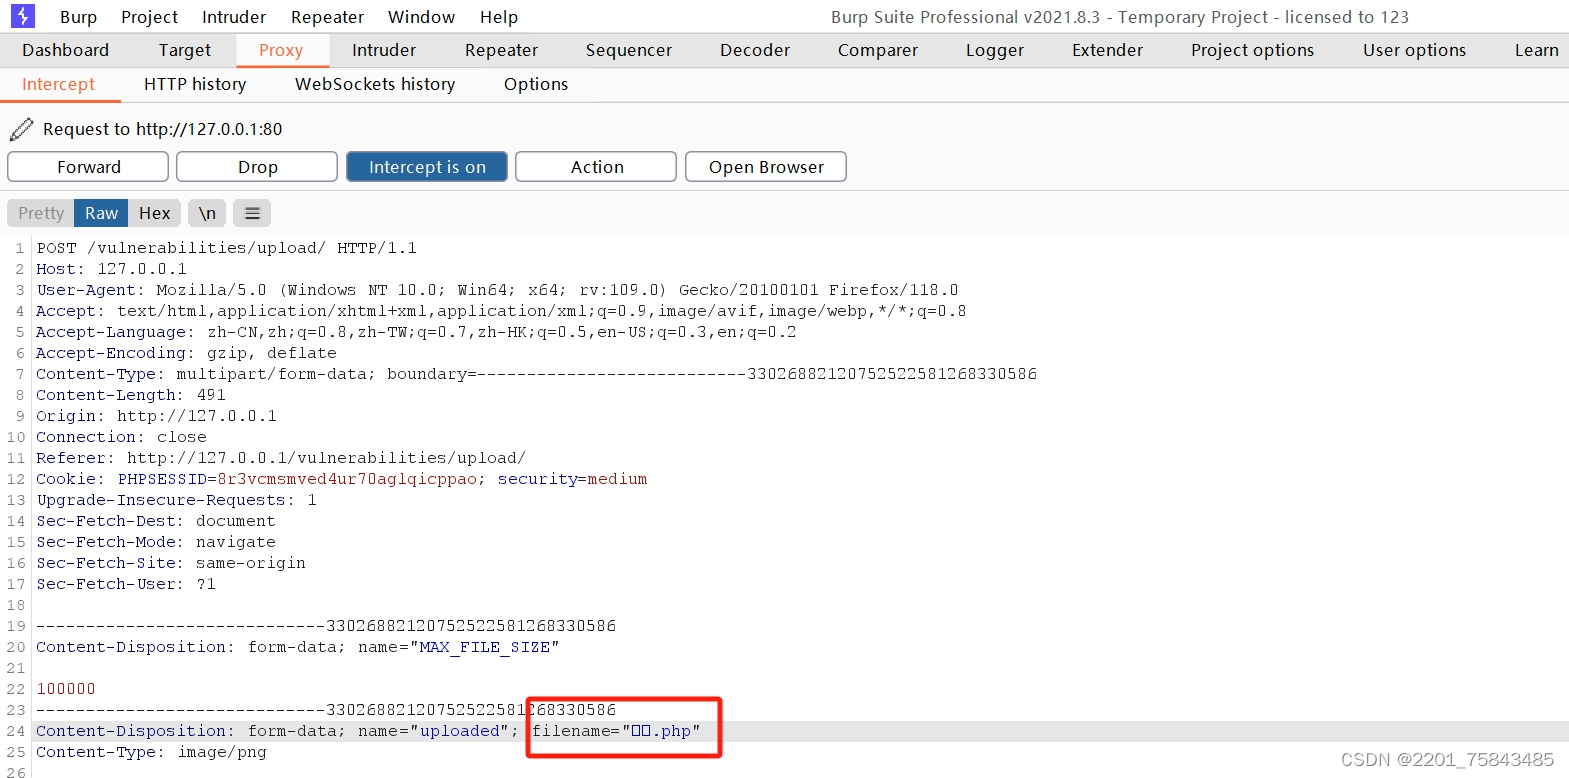
Task: Open the Decoder tab
Action: click(755, 50)
